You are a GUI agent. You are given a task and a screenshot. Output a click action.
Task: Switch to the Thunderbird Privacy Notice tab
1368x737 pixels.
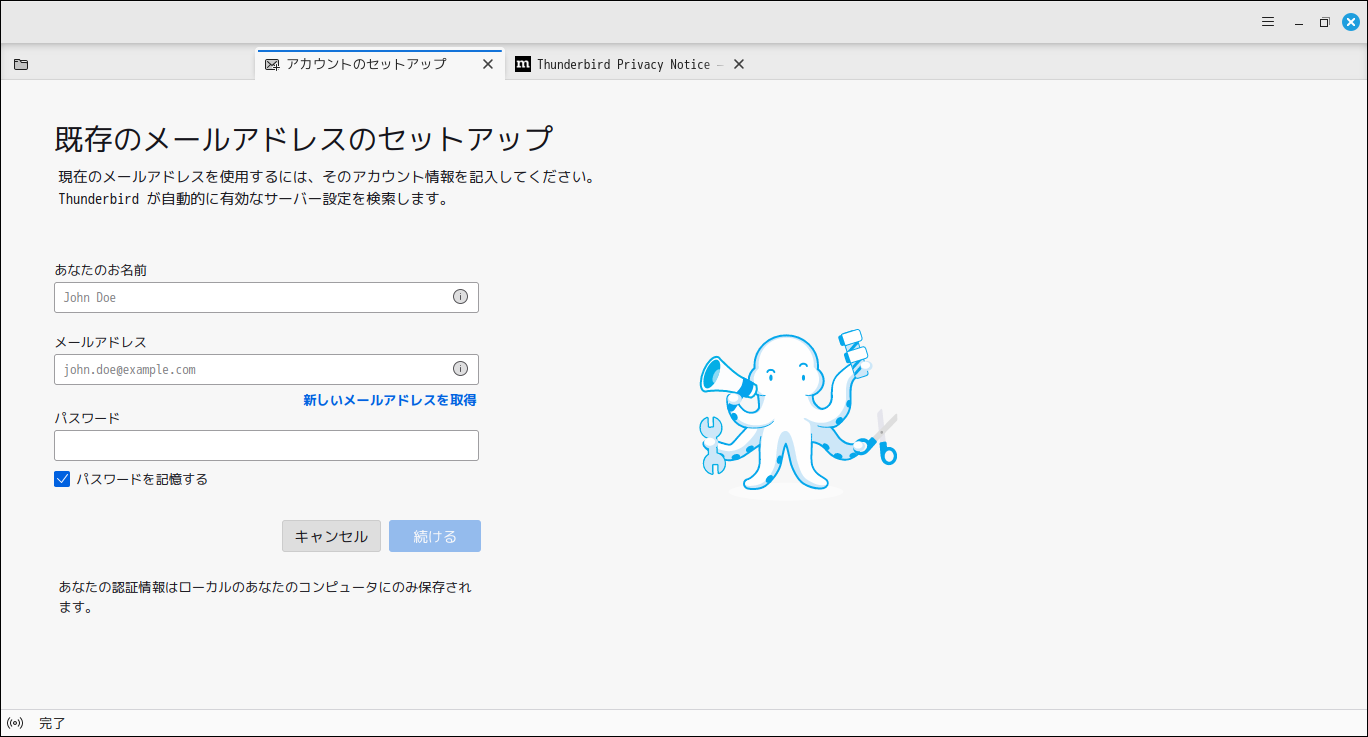pyautogui.click(x=630, y=64)
